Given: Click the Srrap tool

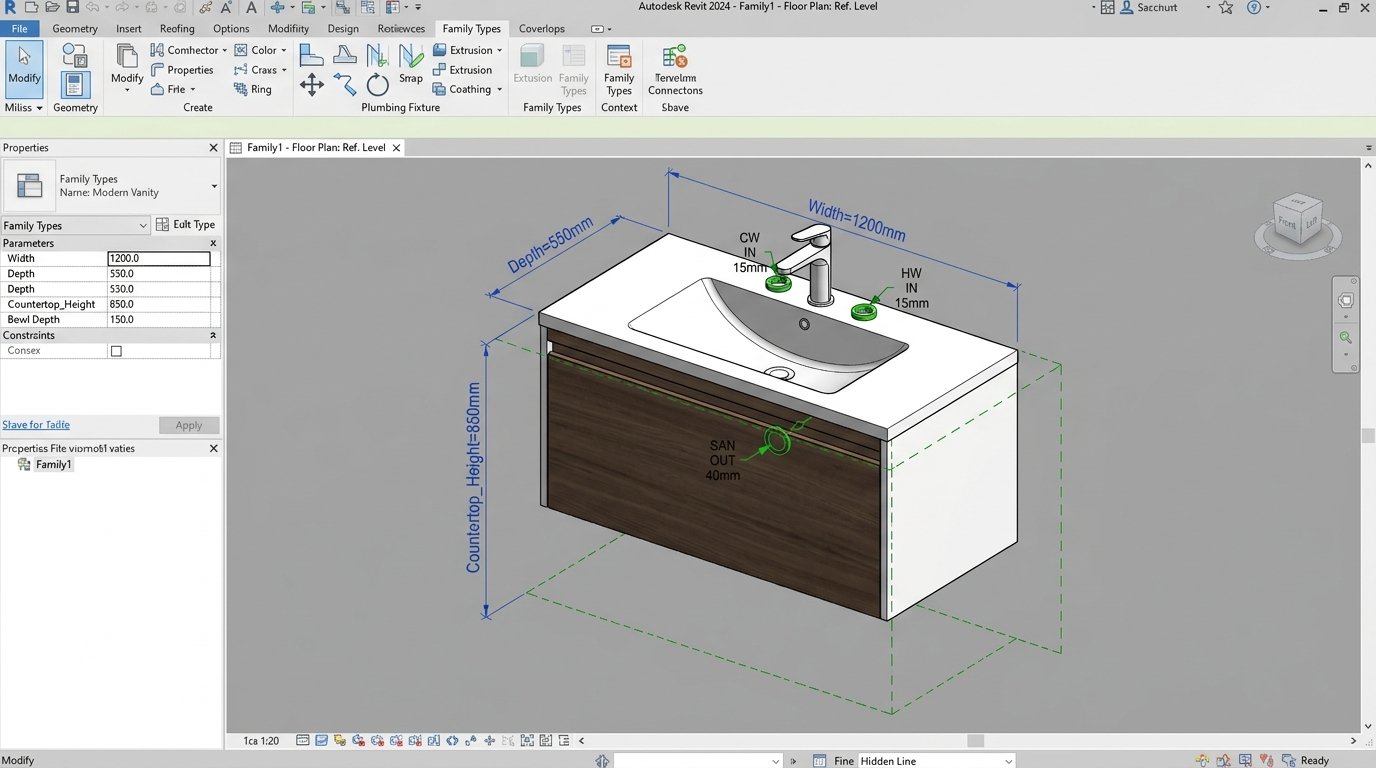Looking at the screenshot, I should [411, 63].
